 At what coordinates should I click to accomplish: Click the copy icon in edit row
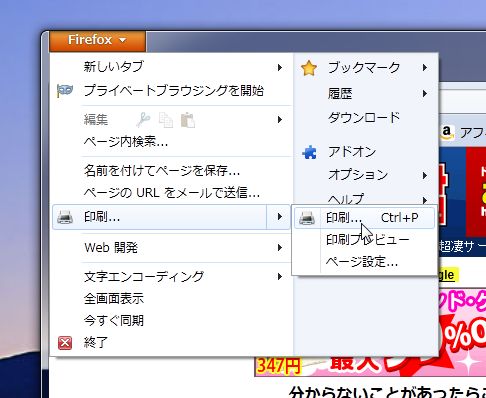166,120
